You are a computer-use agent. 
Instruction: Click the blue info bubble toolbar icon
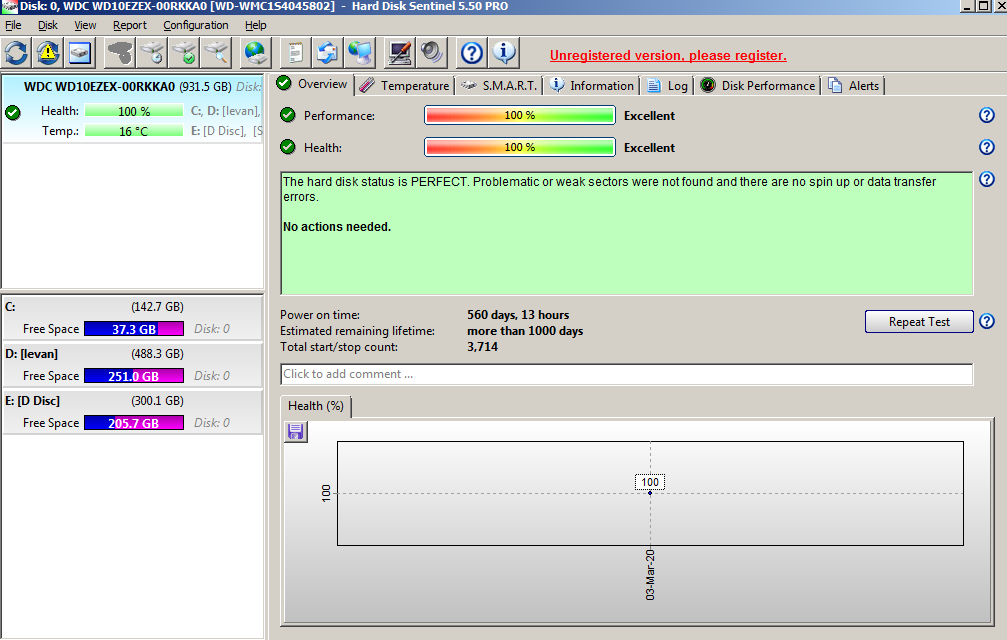click(504, 52)
